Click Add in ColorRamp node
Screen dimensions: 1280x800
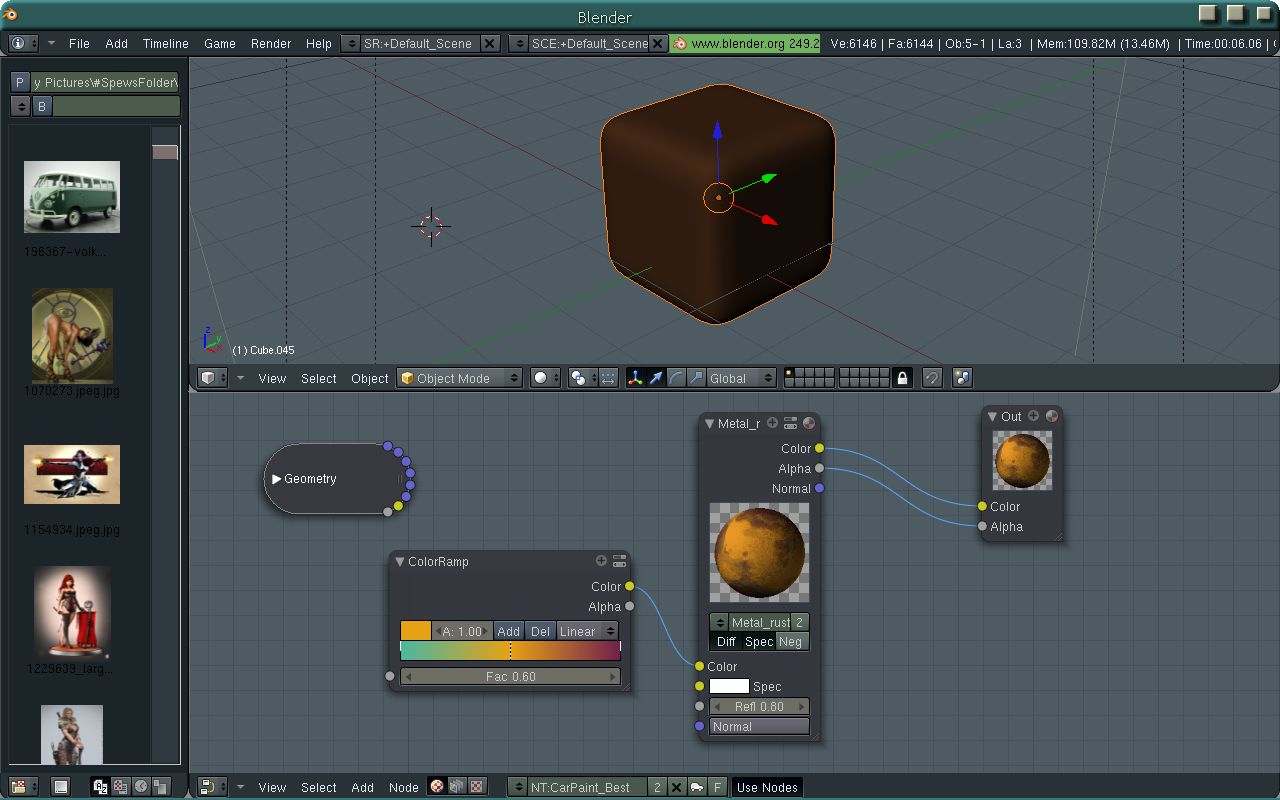tap(508, 631)
